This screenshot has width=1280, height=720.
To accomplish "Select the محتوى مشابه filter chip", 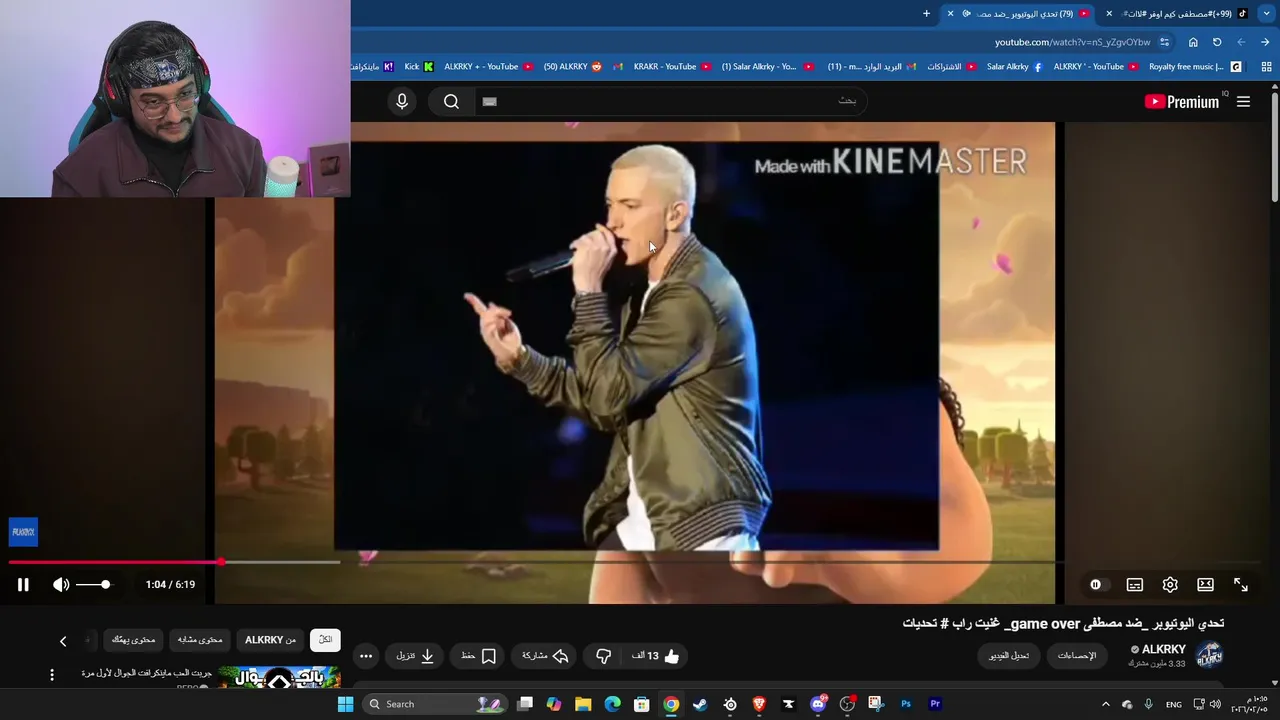I will [200, 640].
